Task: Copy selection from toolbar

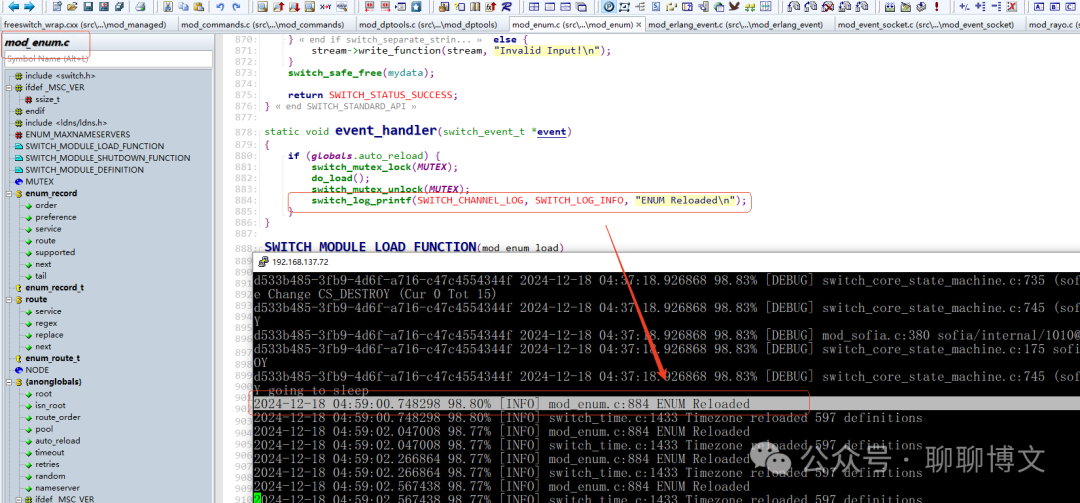Action: click(x=183, y=7)
